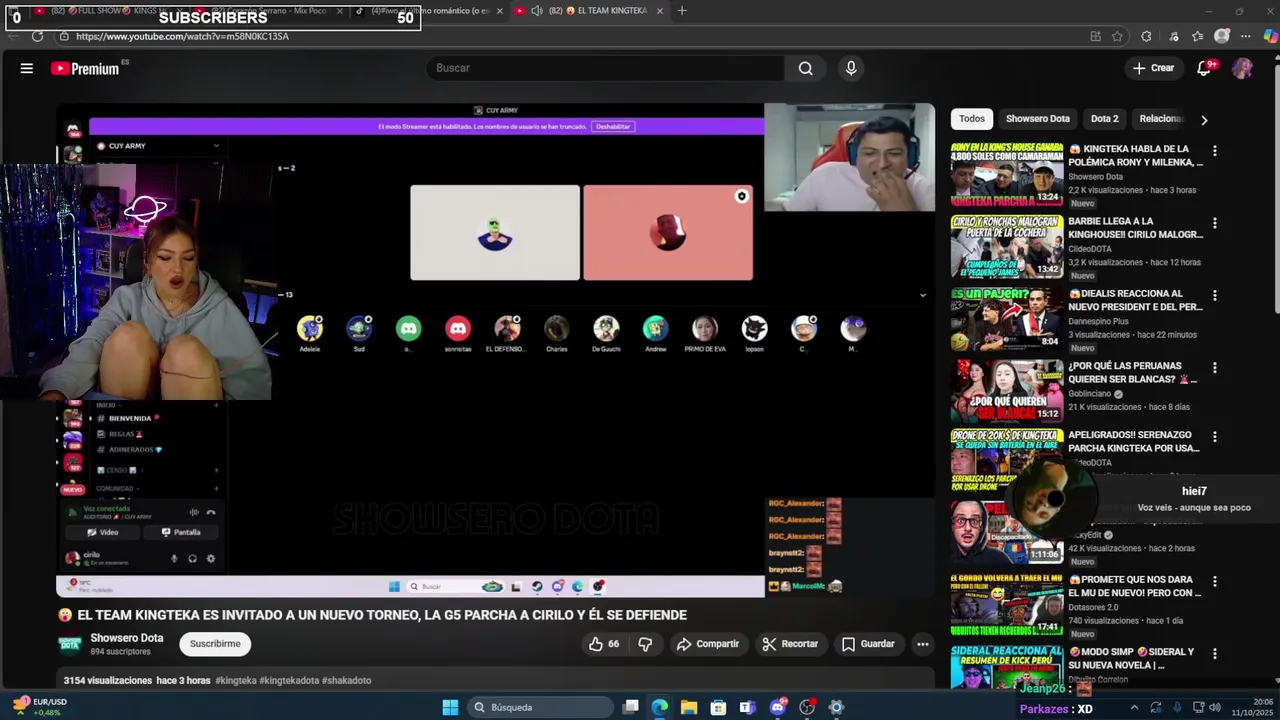Screen dimensions: 1280x720
Task: Select the Showsero Dota filter chip
Action: click(x=1037, y=119)
